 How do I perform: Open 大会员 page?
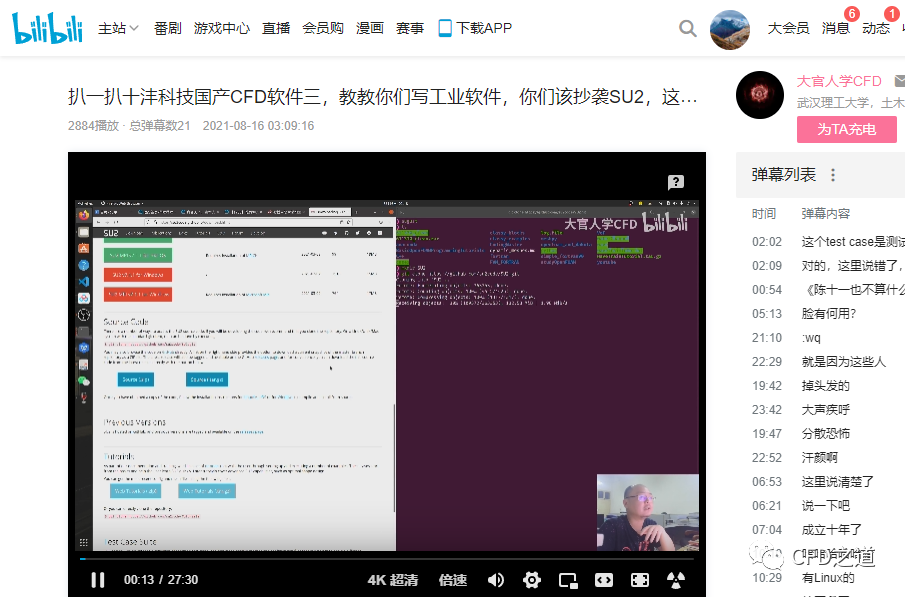point(788,28)
